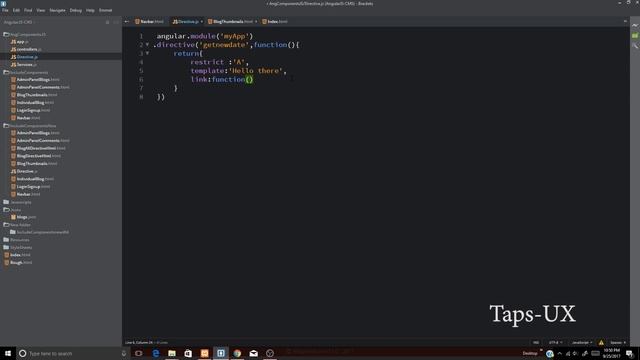The image size is (640, 360).
Task: Open the Navigate menu
Action: click(x=58, y=10)
